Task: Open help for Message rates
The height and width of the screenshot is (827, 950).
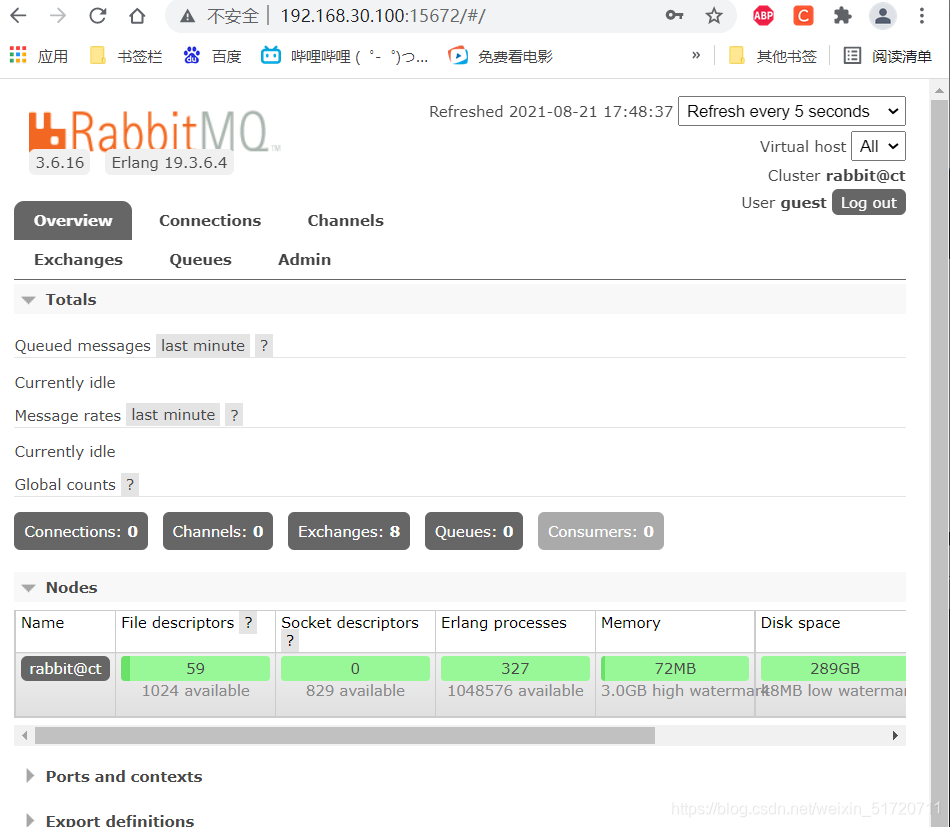Action: coord(234,415)
